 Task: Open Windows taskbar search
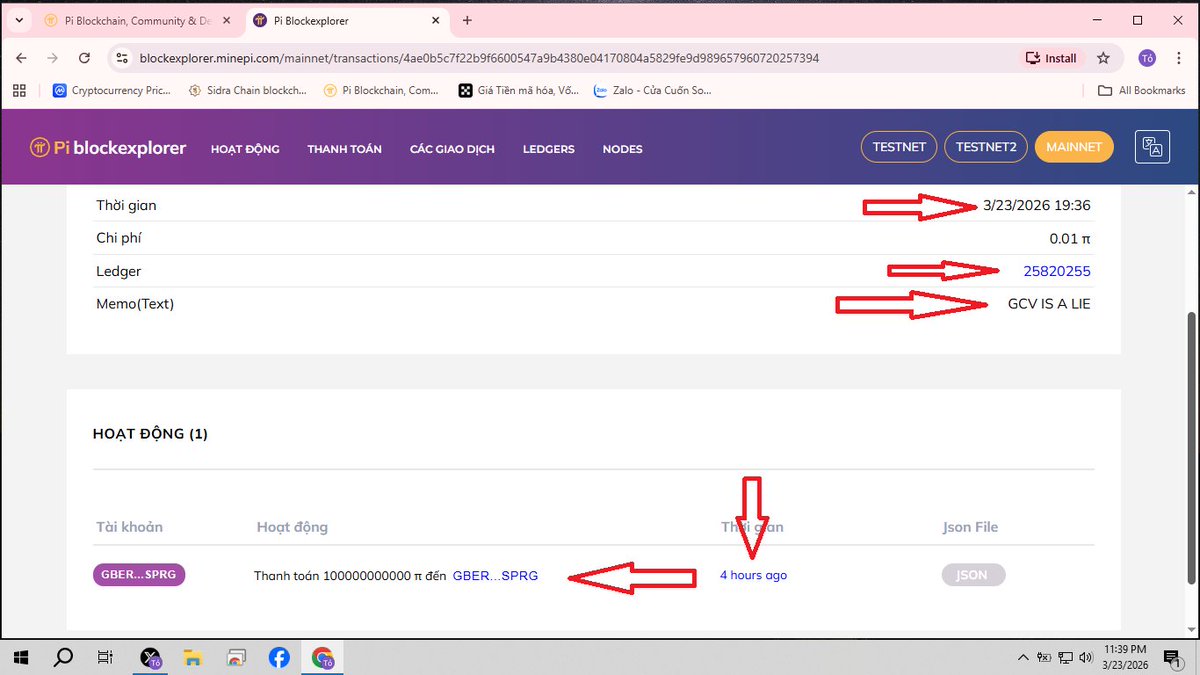[x=63, y=657]
